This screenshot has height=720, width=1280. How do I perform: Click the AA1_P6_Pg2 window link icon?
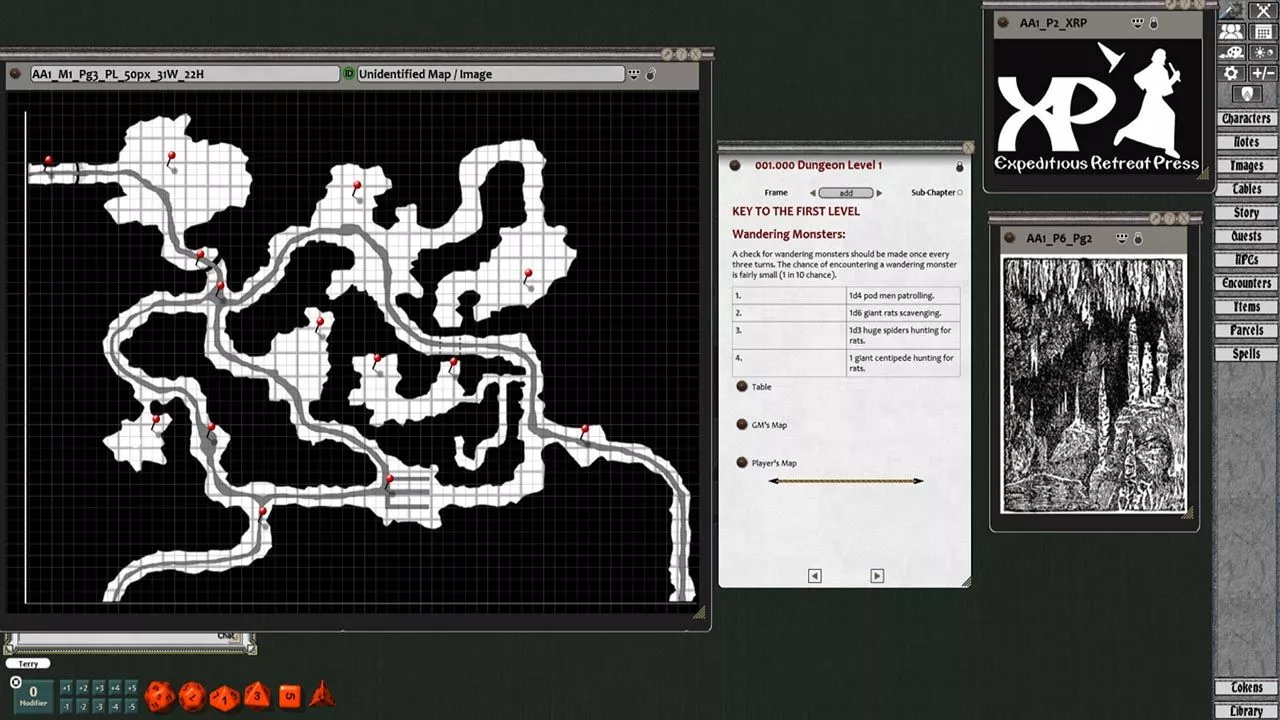(1008, 238)
